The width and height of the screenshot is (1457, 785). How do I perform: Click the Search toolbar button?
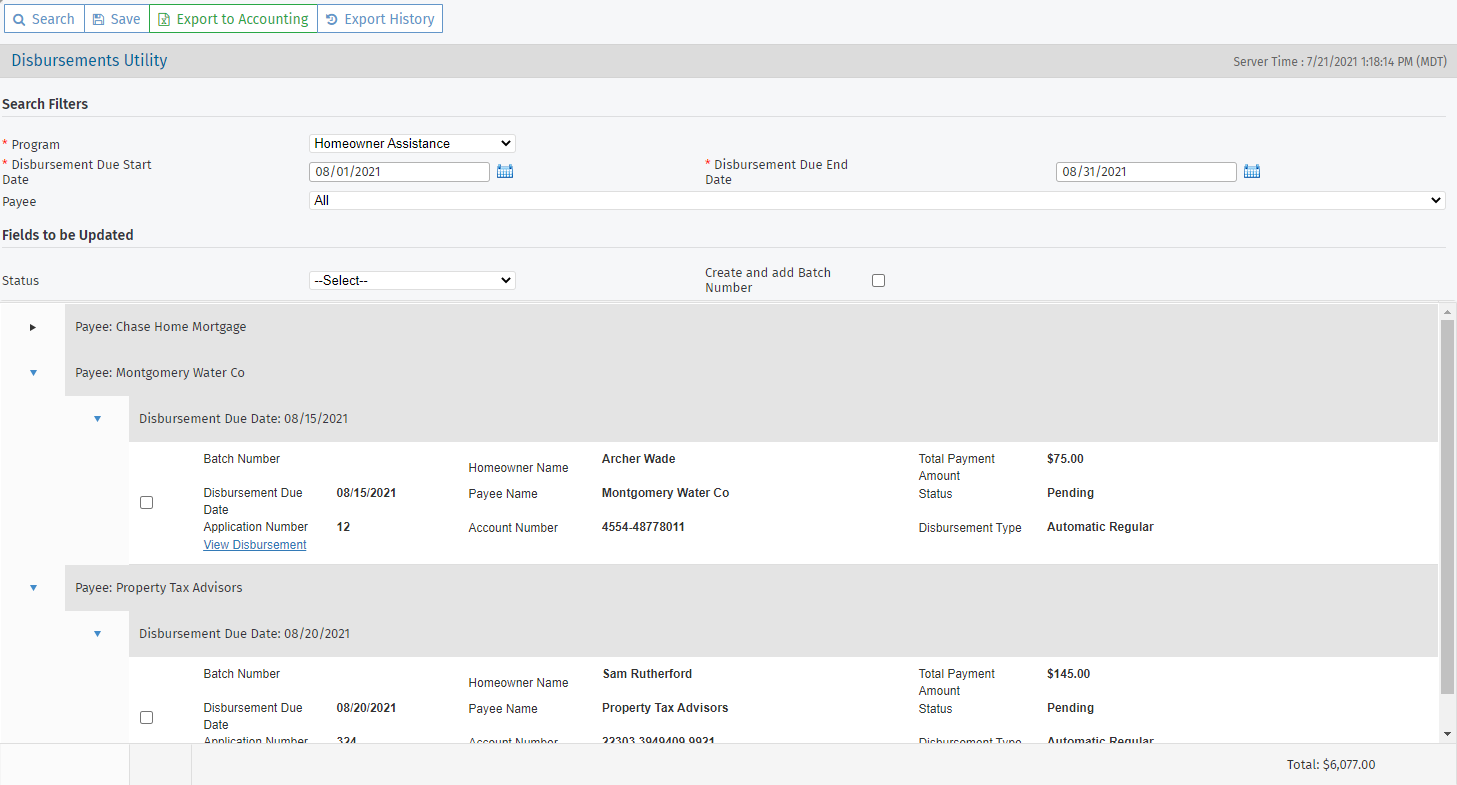pos(44,19)
